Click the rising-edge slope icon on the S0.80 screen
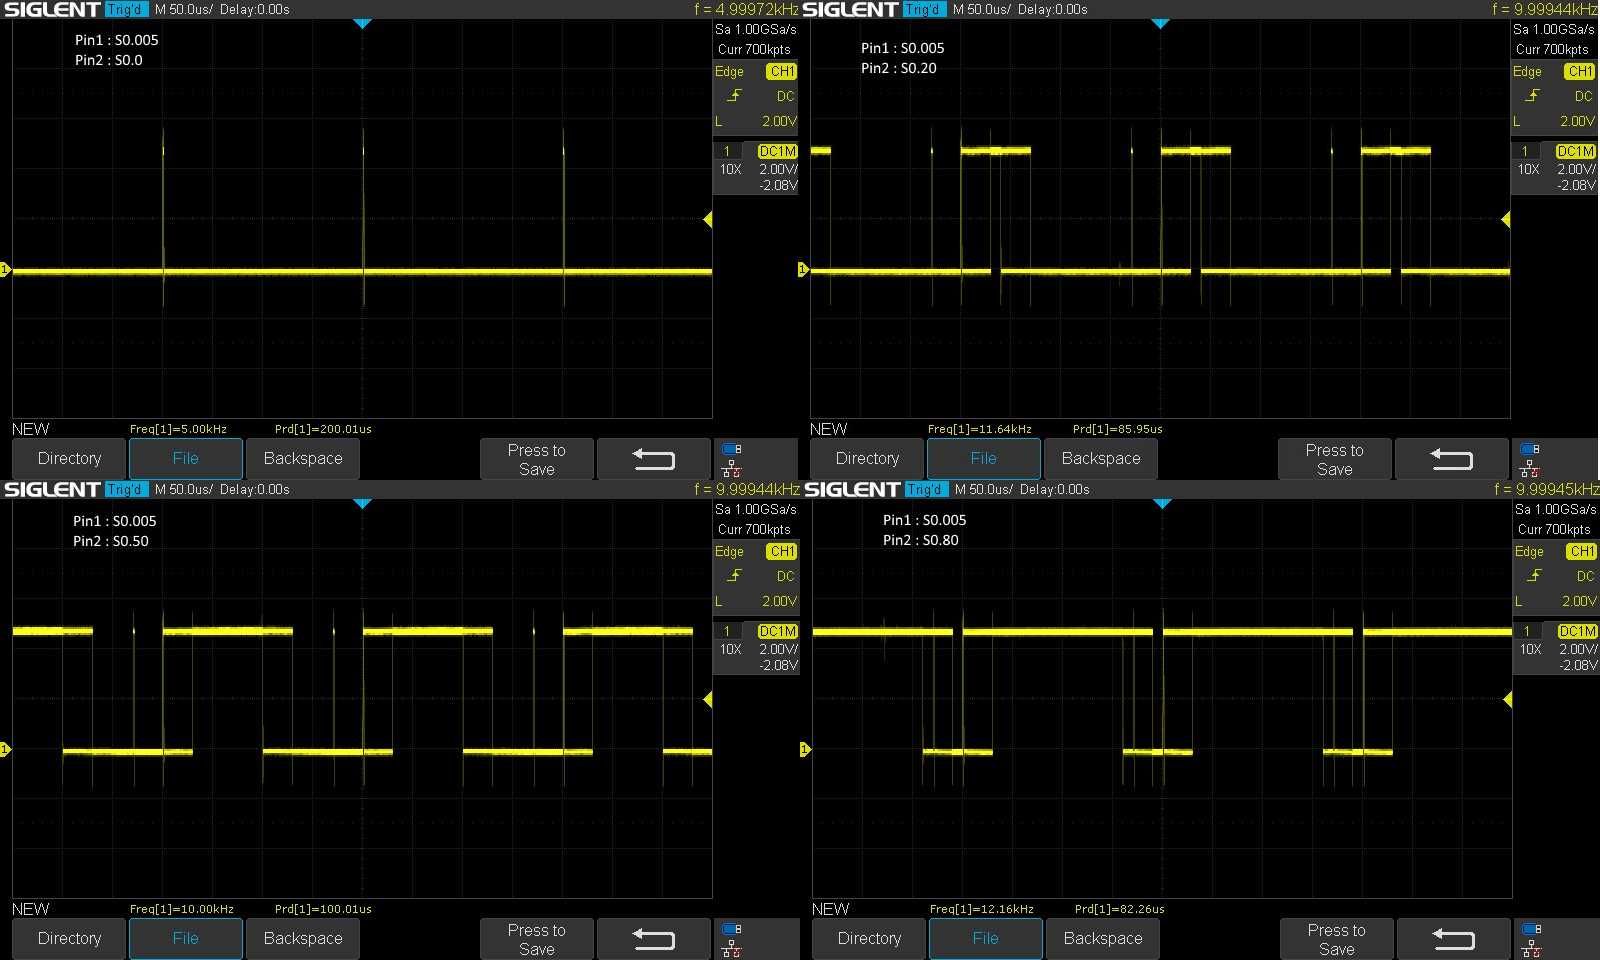This screenshot has width=1600, height=960. pyautogui.click(x=1535, y=576)
